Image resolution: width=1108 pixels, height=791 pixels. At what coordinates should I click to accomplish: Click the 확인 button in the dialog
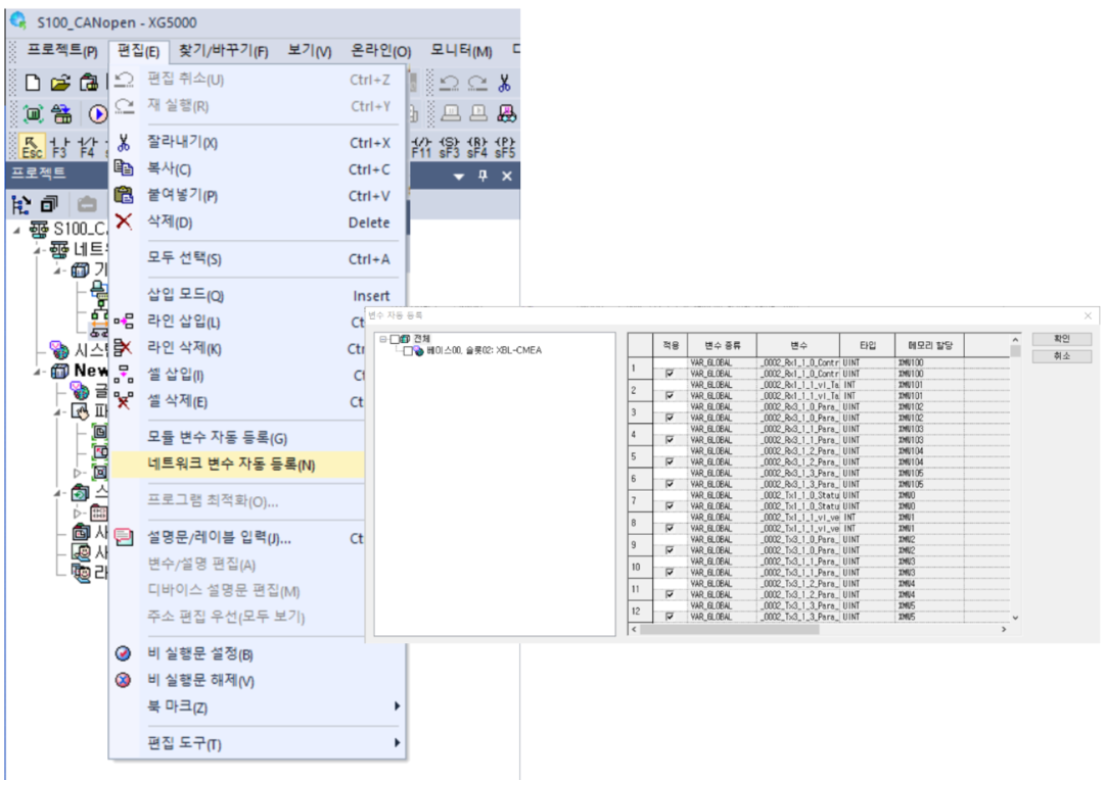(x=1062, y=339)
